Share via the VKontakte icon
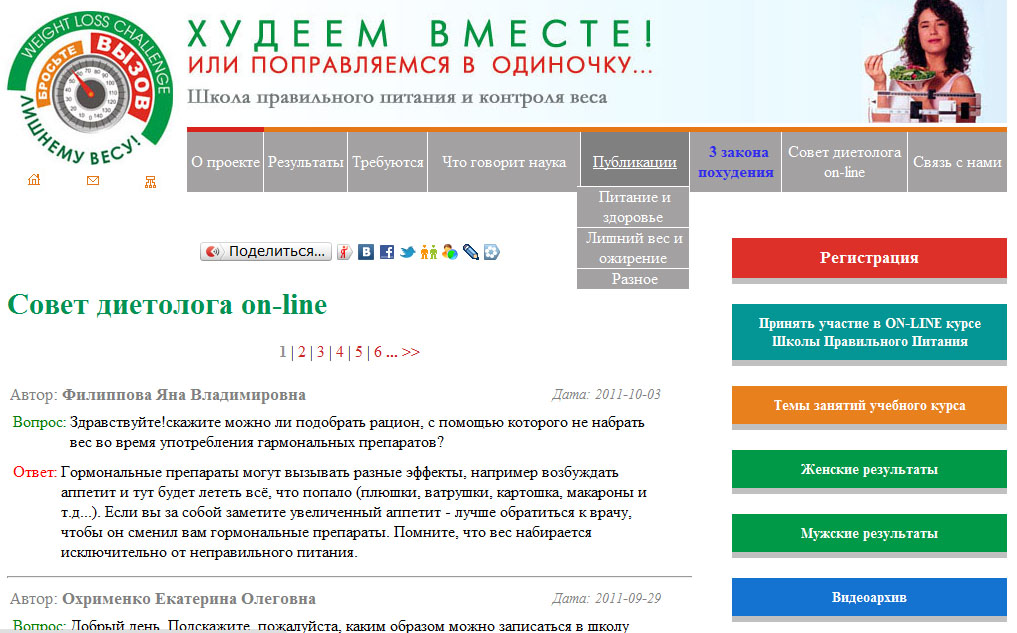The image size is (1017, 633). (366, 252)
